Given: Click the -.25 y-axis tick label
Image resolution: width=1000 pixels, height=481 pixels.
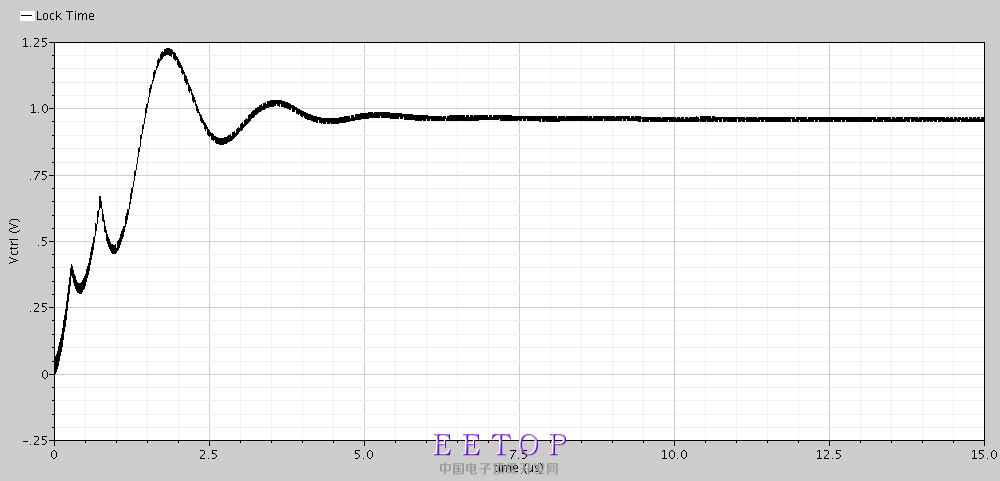Looking at the screenshot, I should (36, 441).
